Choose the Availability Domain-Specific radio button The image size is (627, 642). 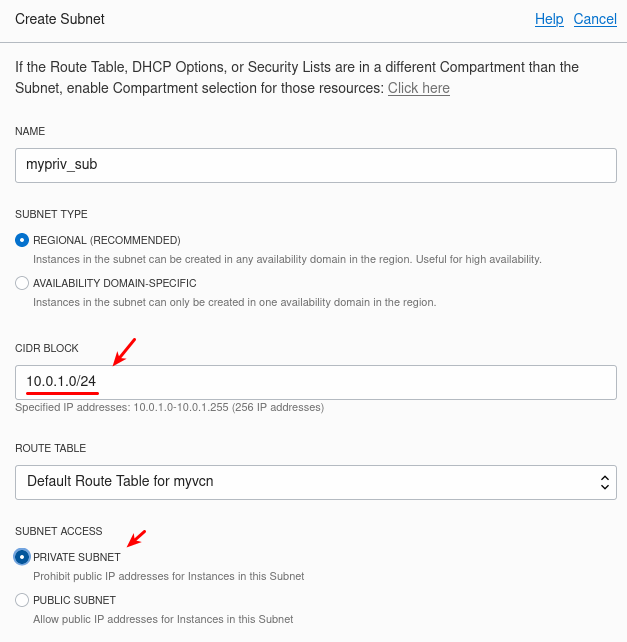pos(22,283)
